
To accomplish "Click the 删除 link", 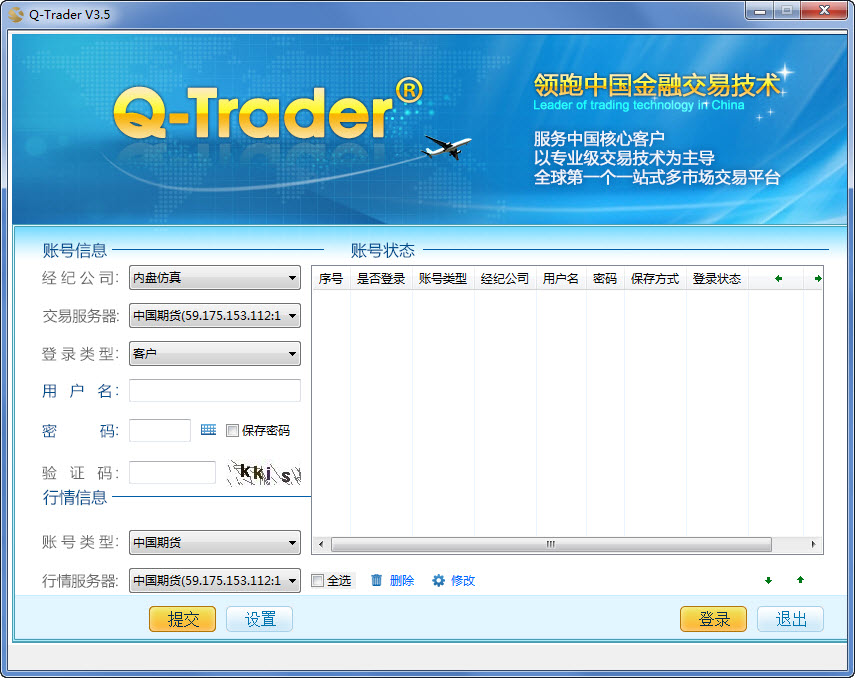I will (402, 581).
